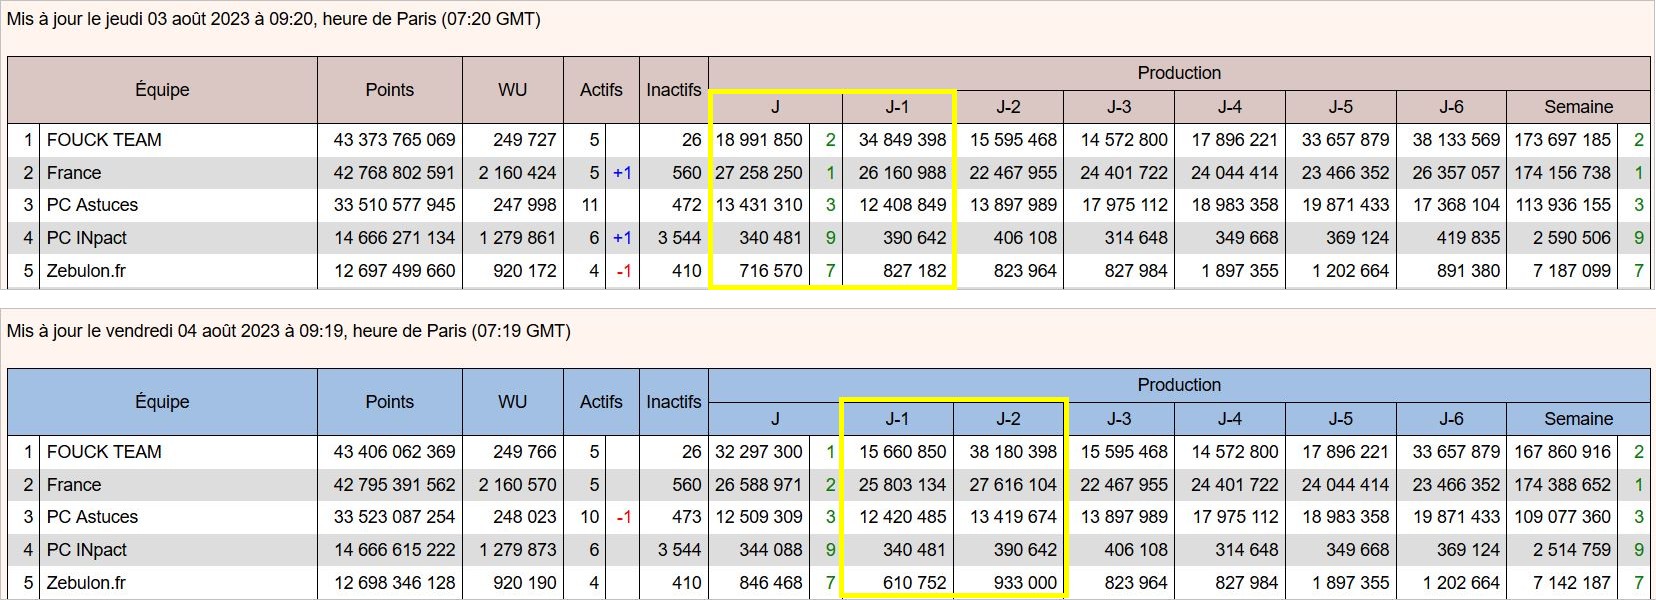Image resolution: width=1656 pixels, height=600 pixels.
Task: Open Zebulon.fr in the top table
Action: [86, 271]
